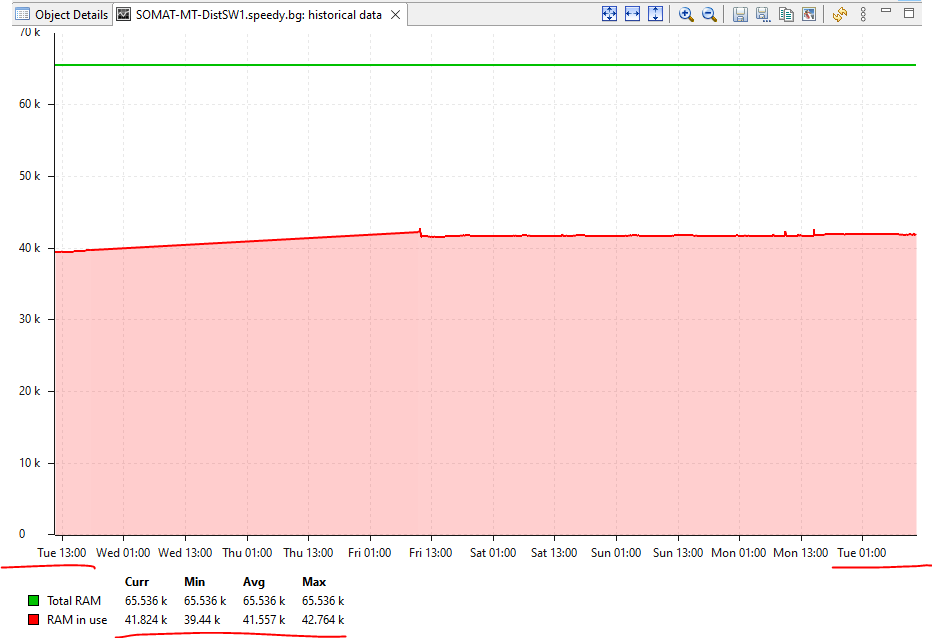This screenshot has width=932, height=638.
Task: Click the 30 k y-axis label
Action: (30, 319)
